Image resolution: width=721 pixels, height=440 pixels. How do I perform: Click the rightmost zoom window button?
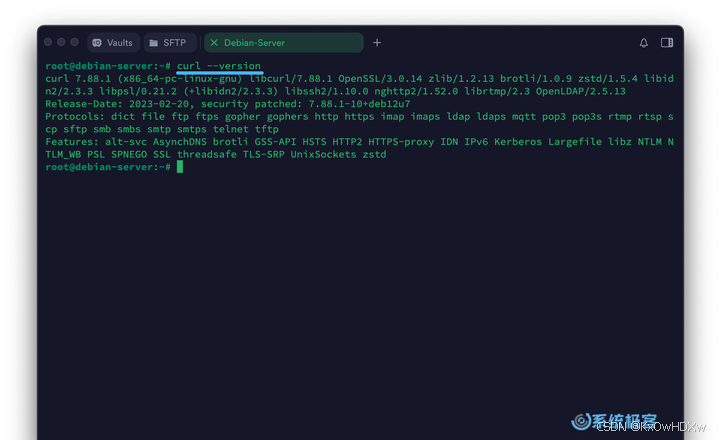click(x=74, y=42)
